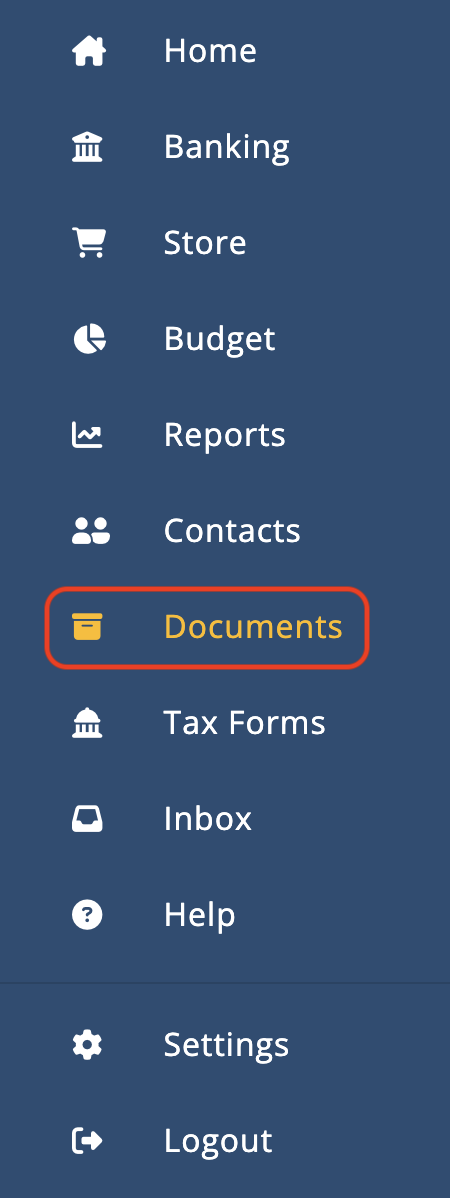450x1198 pixels.
Task: Navigate to Budget label
Action: [x=219, y=339]
